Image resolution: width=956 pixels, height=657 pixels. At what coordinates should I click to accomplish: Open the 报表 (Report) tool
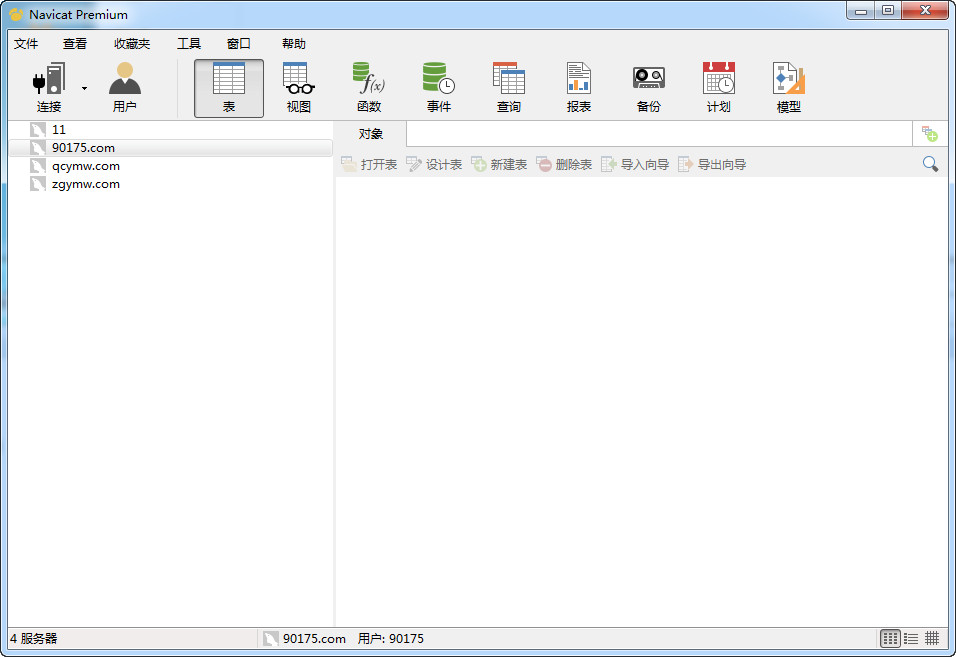coord(578,85)
